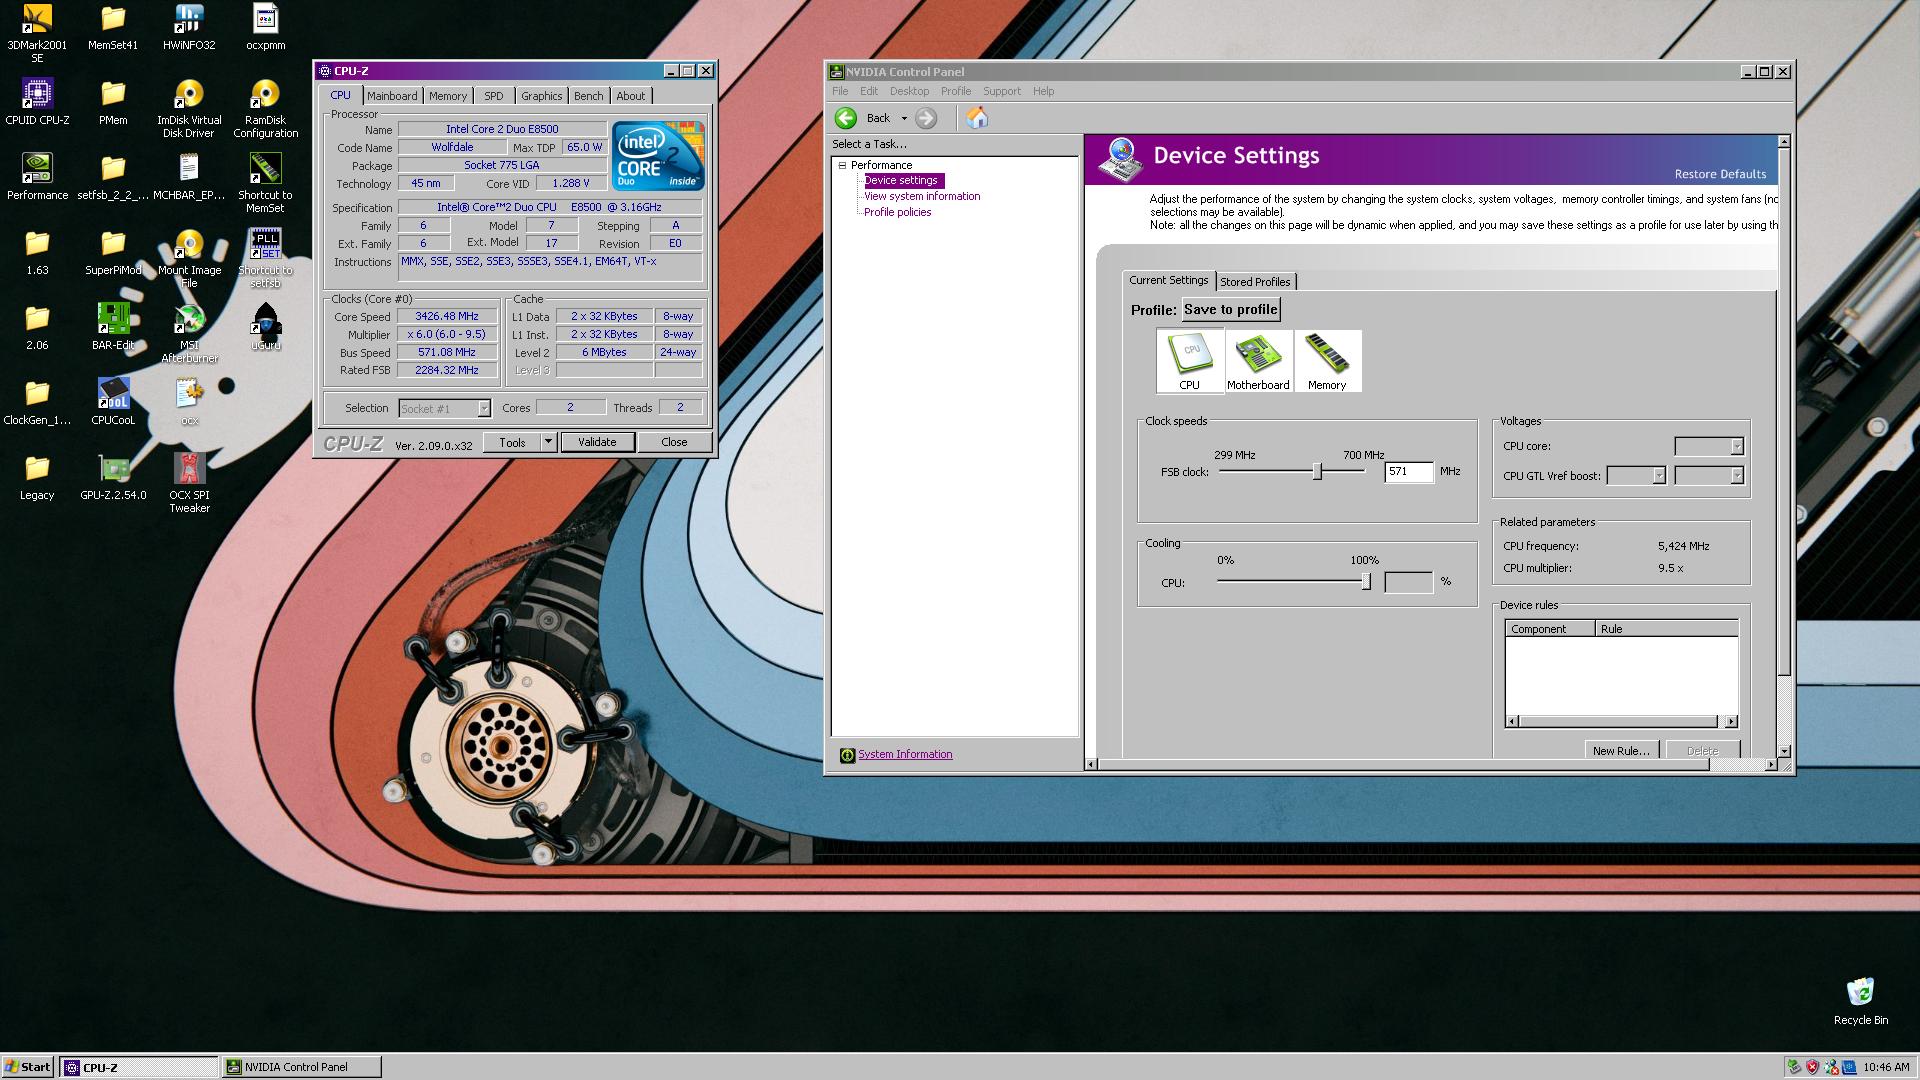Viewport: 1920px width, 1080px height.
Task: Switch to NVIDIA Control Panel taskbar button
Action: pos(301,1067)
